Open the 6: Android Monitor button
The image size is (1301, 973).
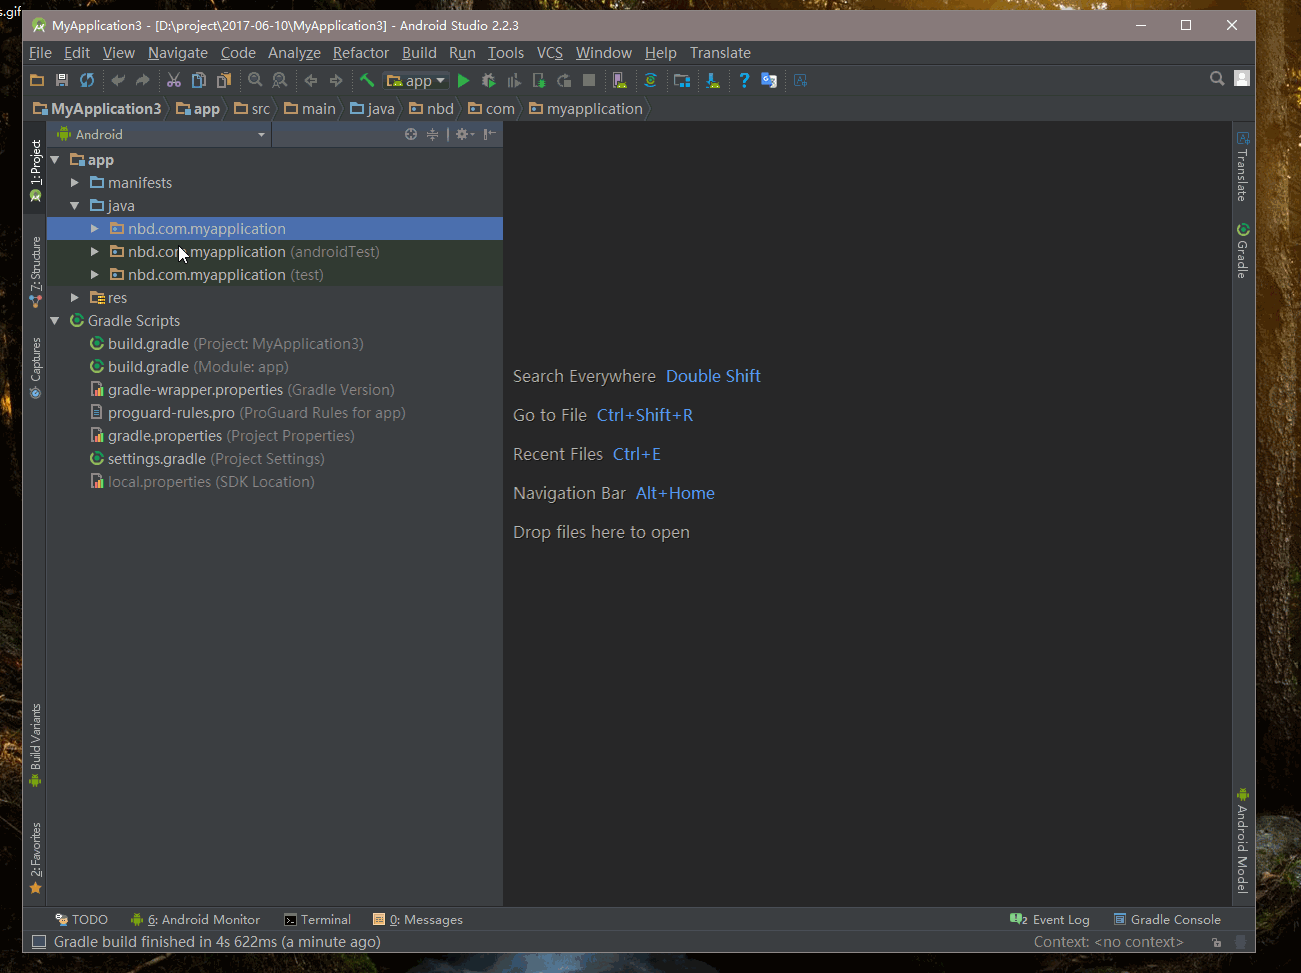click(x=195, y=920)
